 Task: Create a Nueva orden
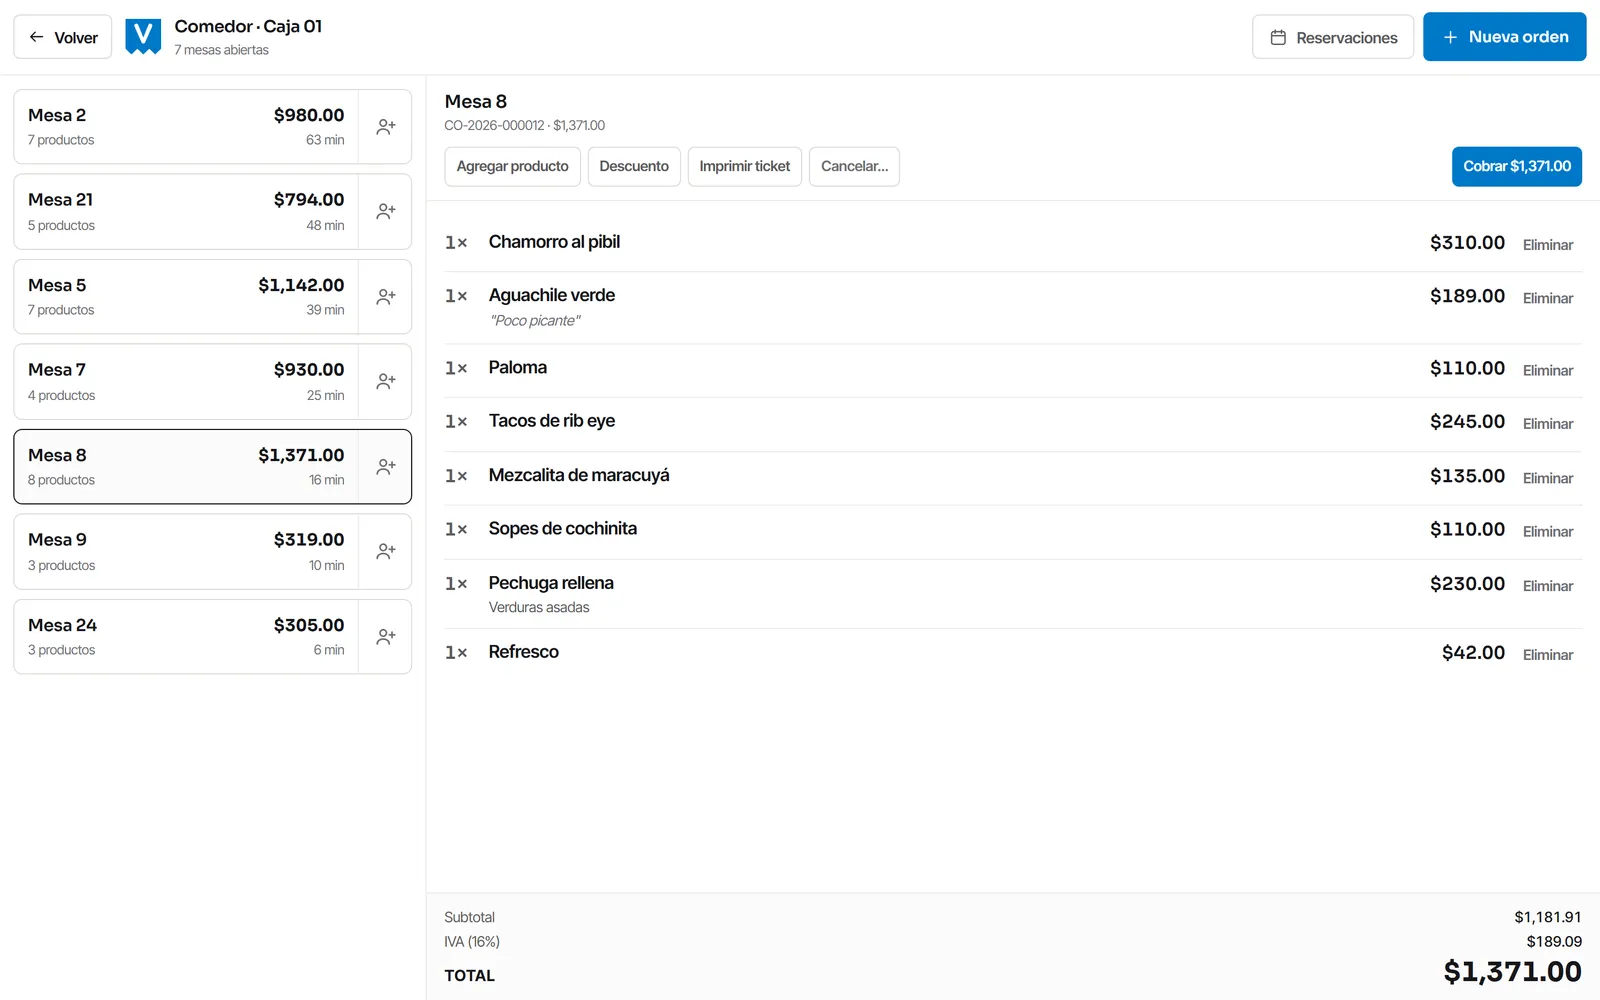(x=1504, y=37)
